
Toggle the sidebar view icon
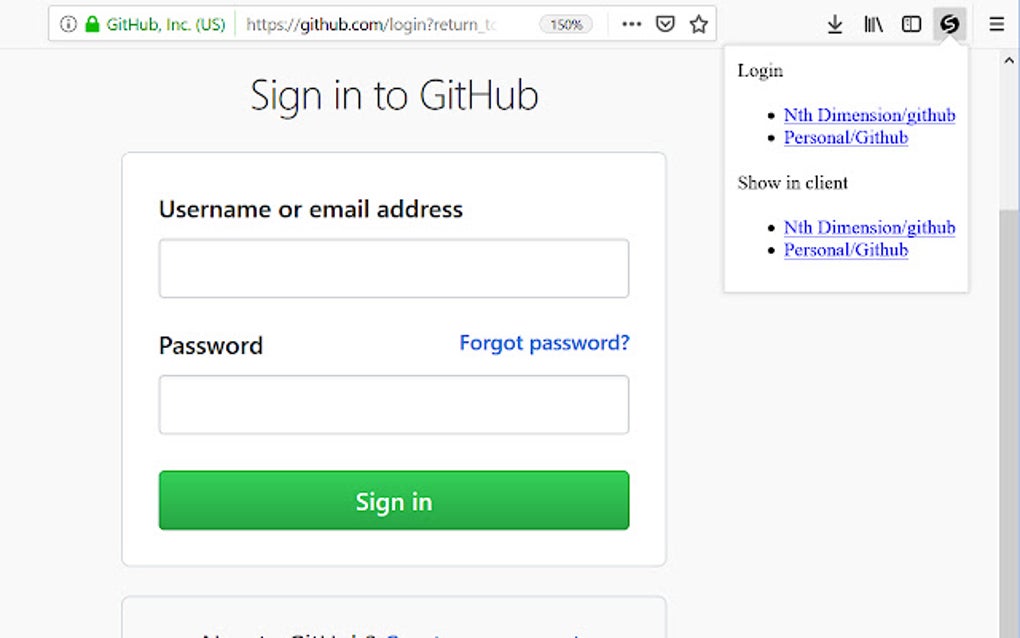[x=911, y=24]
